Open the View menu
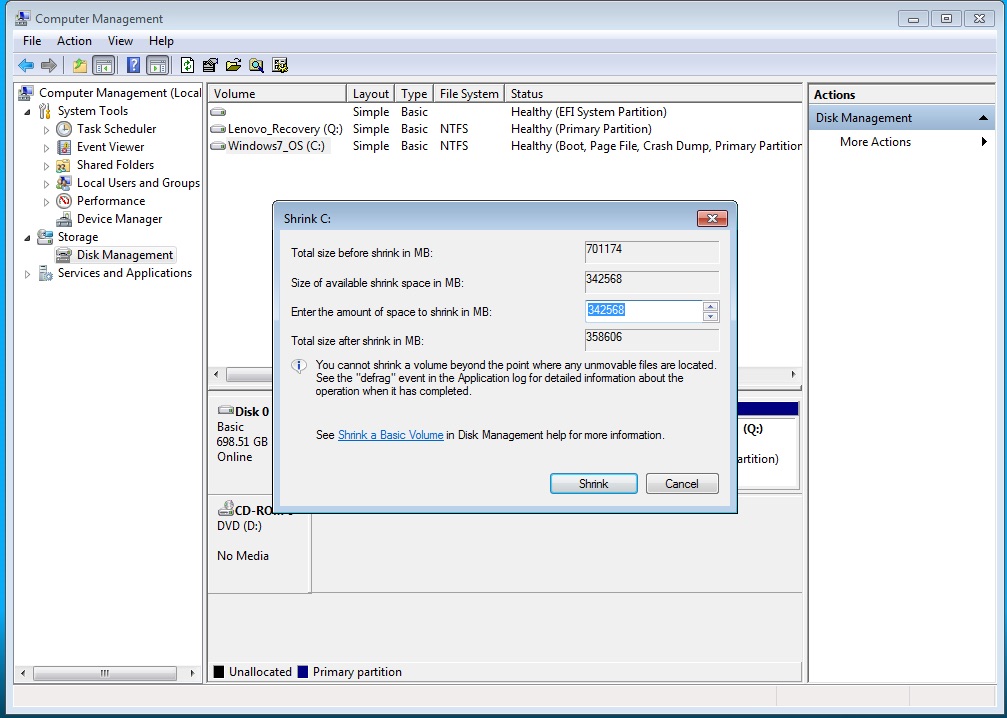Viewport: 1007px width, 718px height. tap(120, 40)
